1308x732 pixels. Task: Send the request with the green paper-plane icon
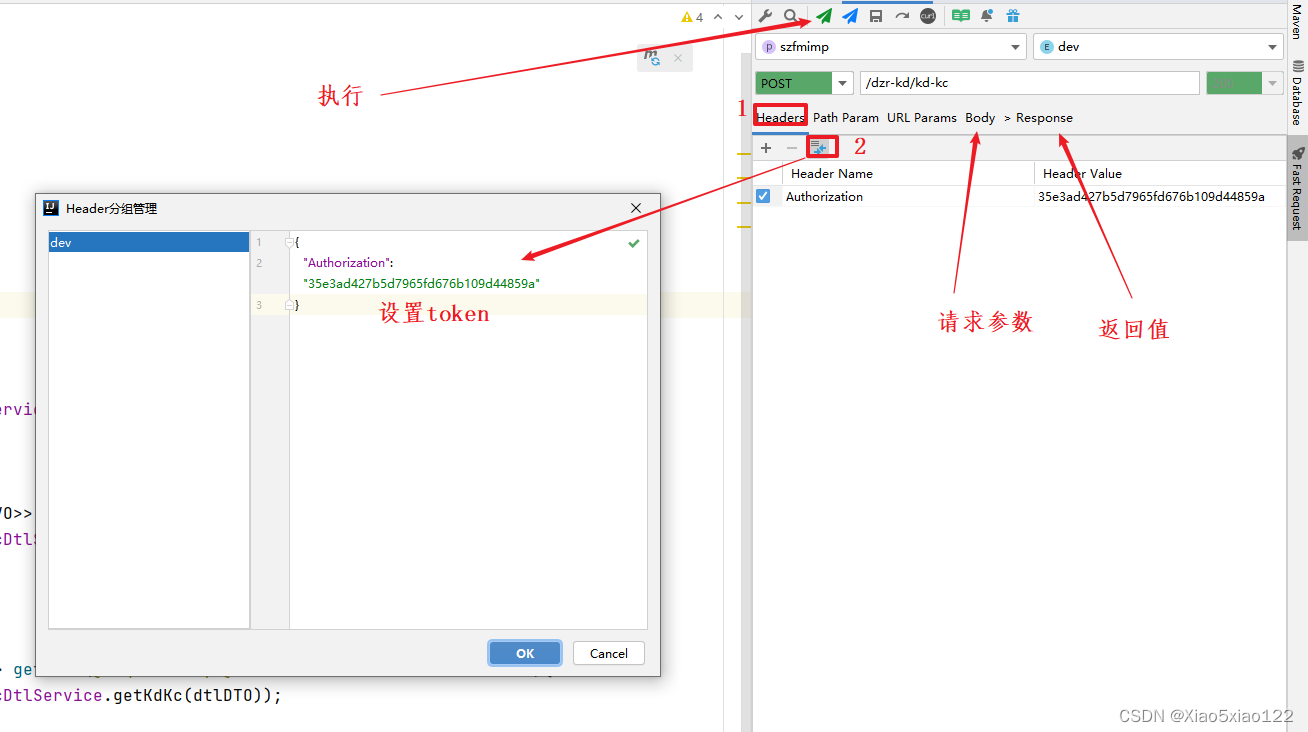(824, 16)
